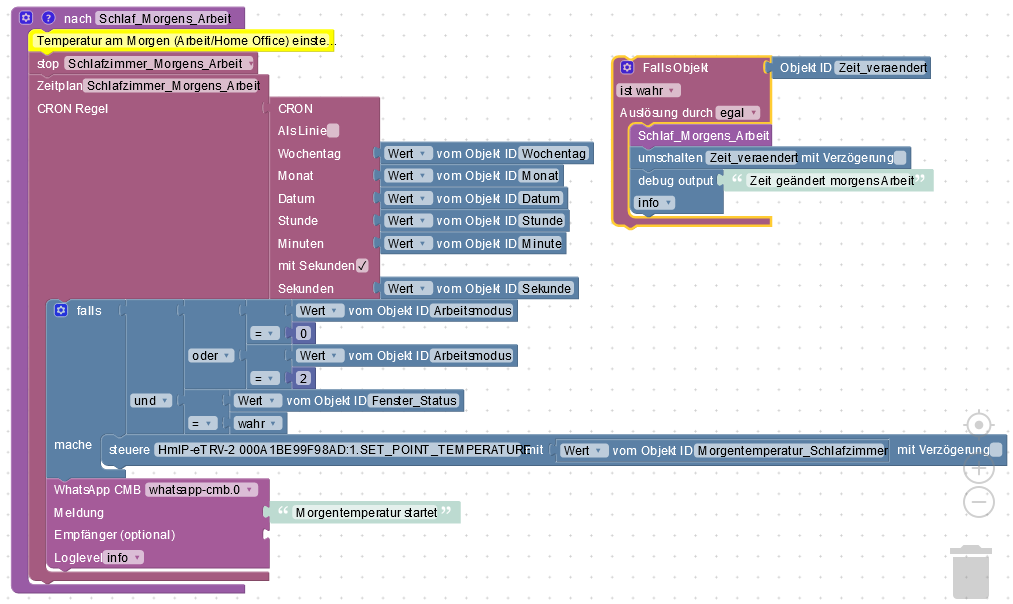
Task: Select Objekt ID Zeit_veraendert on trigger block
Action: click(x=882, y=67)
